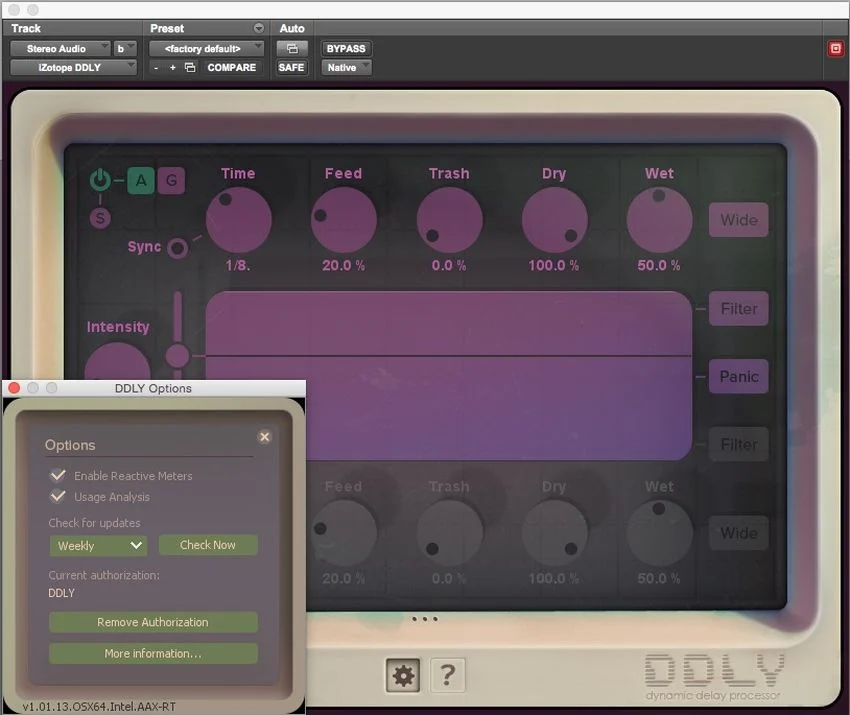
Task: Click the upper Trash knob
Action: tap(449, 220)
